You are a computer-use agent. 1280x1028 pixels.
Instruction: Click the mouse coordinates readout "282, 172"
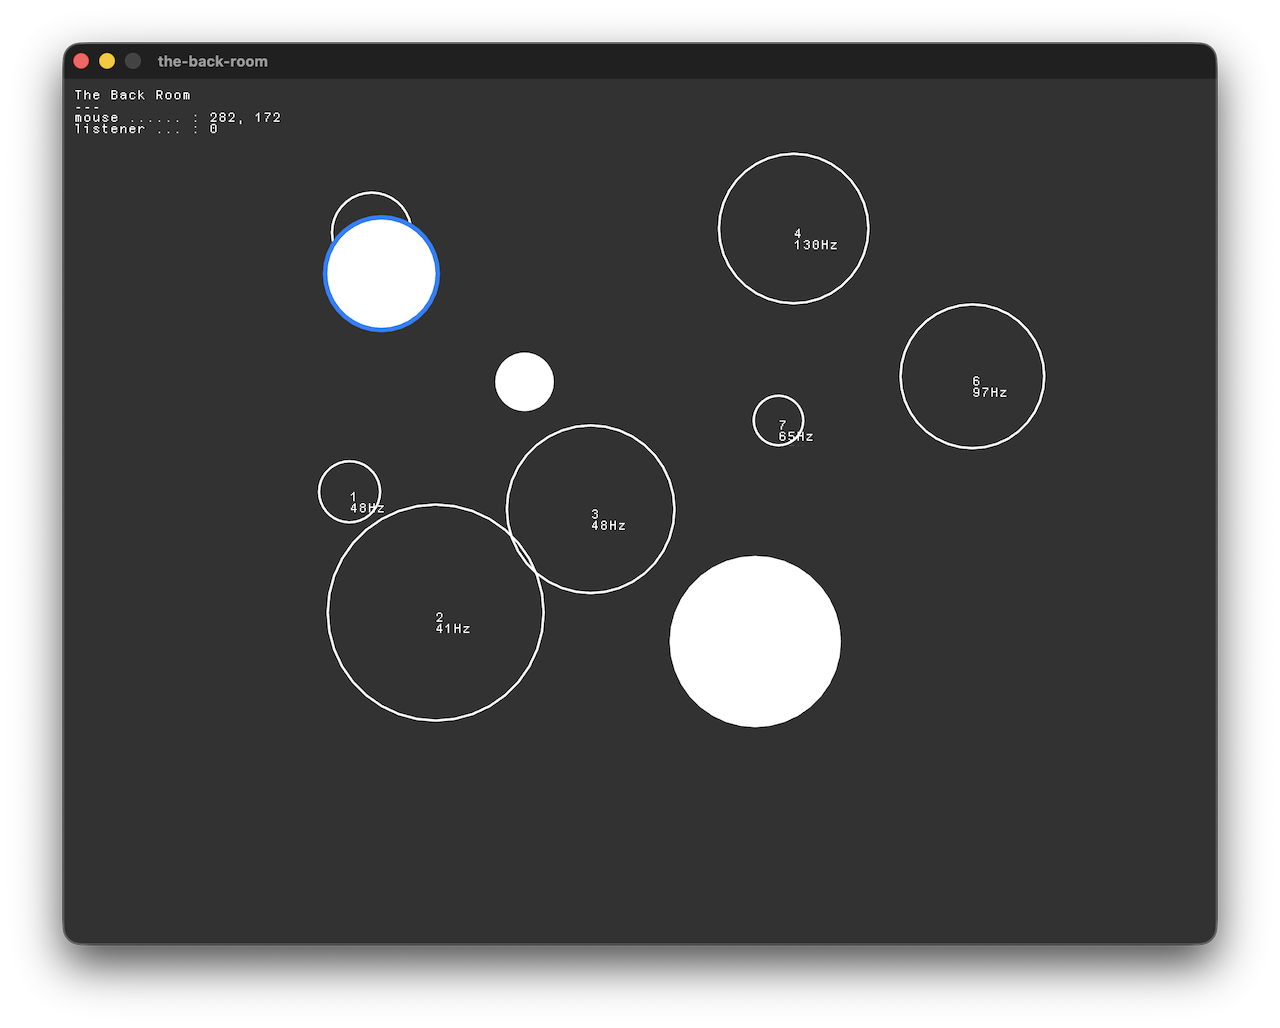coord(245,117)
